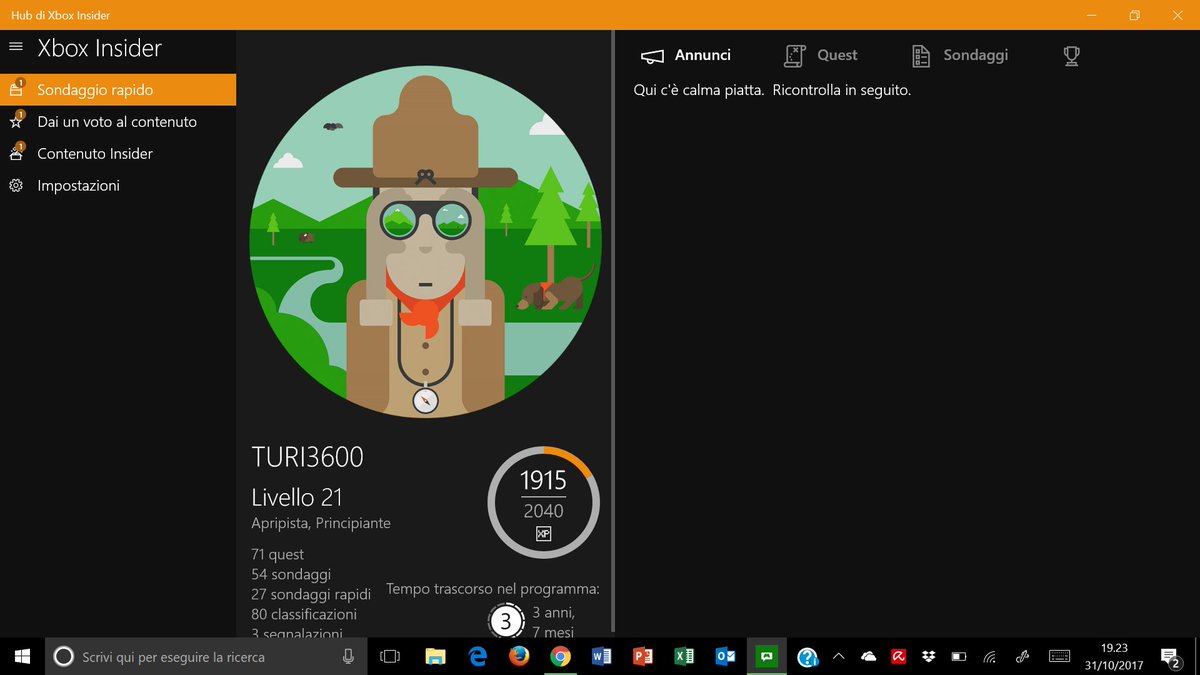
Task: Open PowerPoint from the taskbar
Action: click(642, 656)
